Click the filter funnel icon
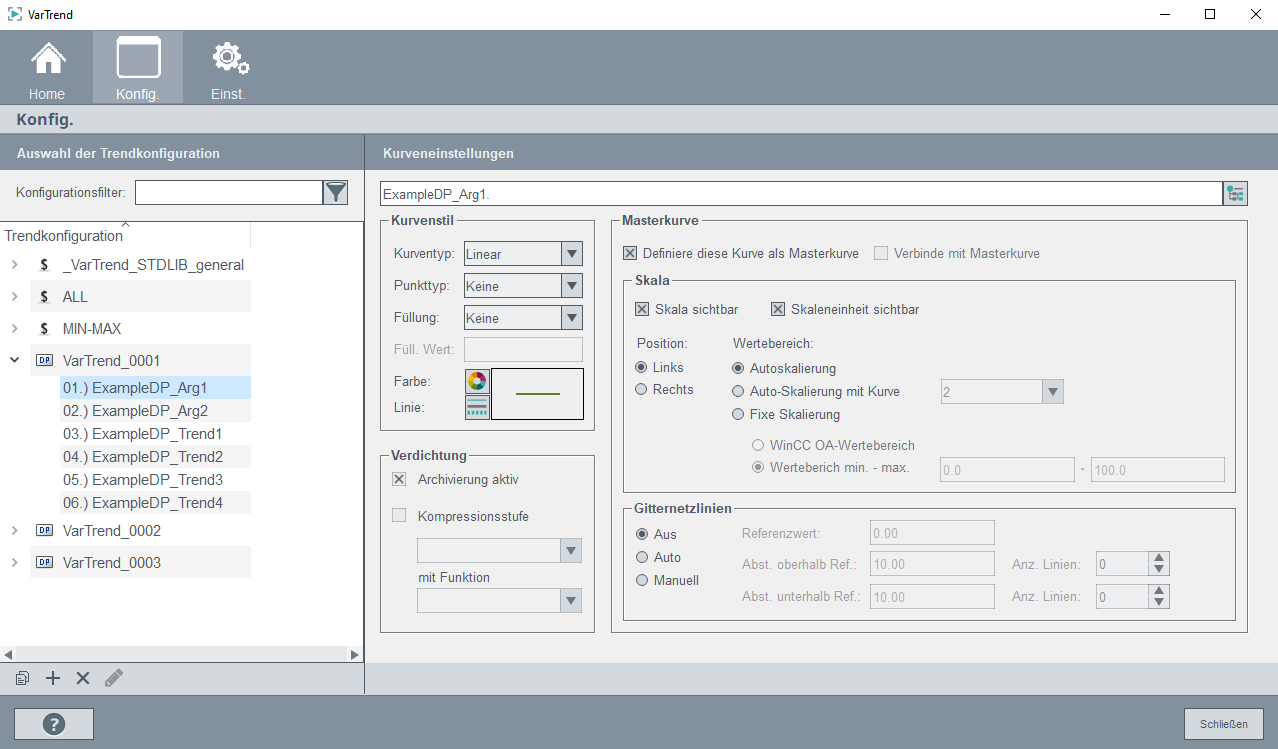This screenshot has height=749, width=1278. click(x=335, y=192)
